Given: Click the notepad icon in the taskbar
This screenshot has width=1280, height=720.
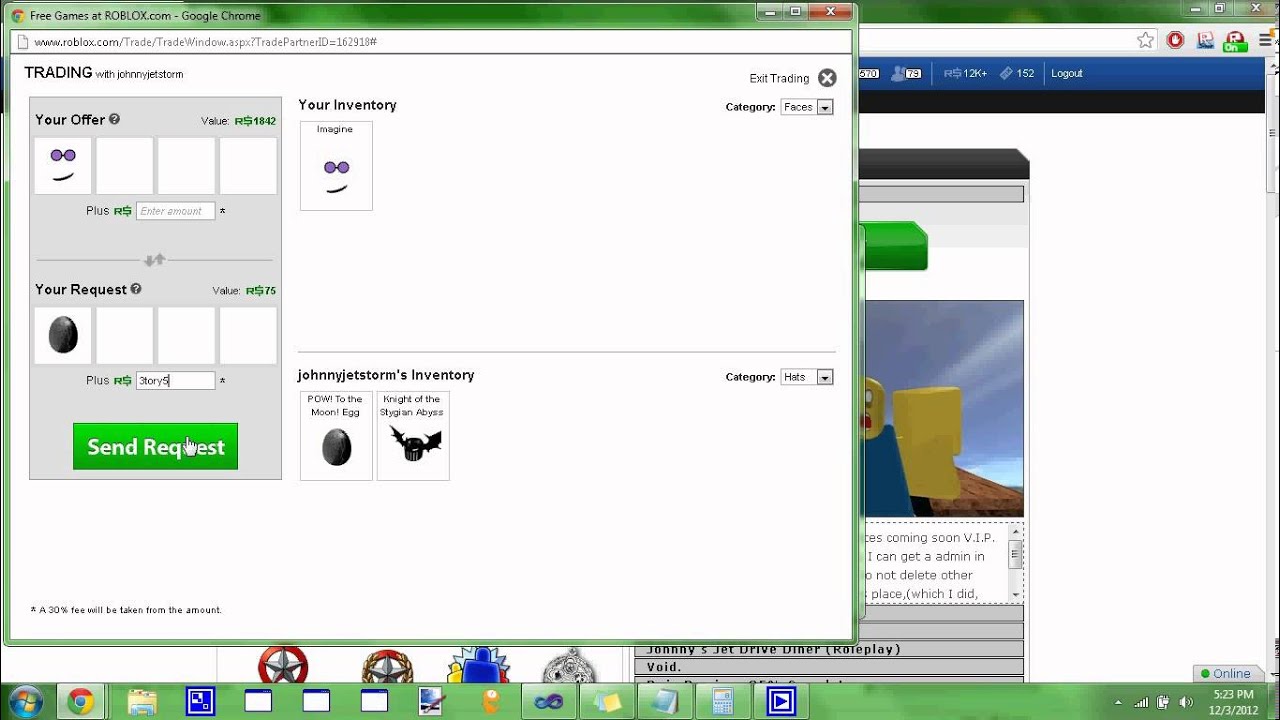Looking at the screenshot, I should pos(664,702).
